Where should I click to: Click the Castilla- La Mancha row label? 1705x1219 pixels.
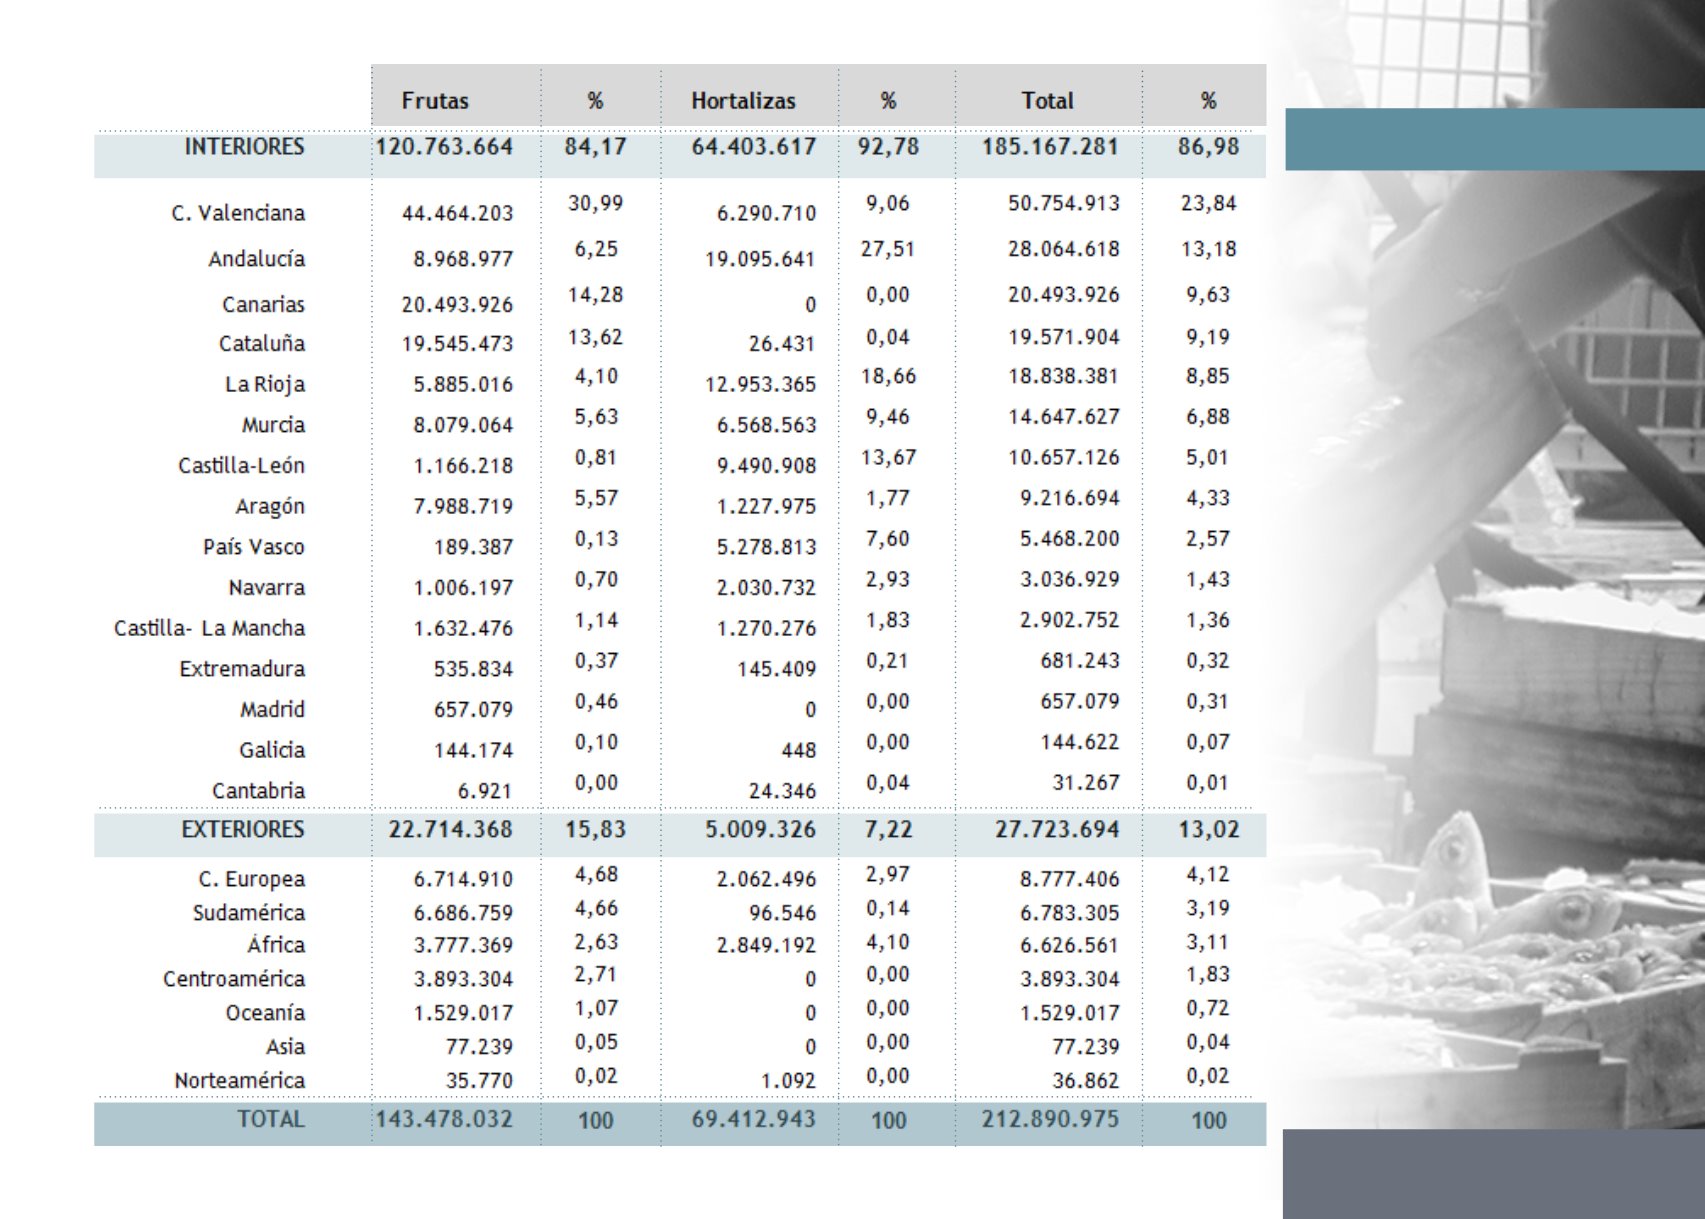pos(209,629)
